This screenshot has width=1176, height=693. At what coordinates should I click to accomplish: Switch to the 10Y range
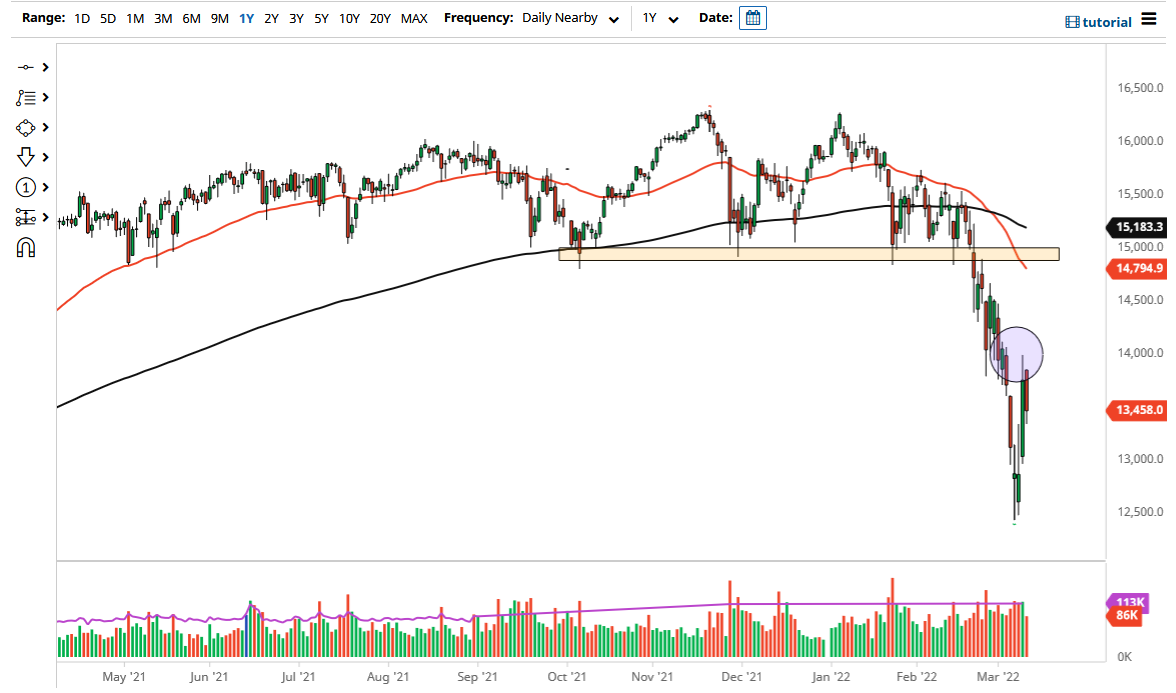point(348,18)
